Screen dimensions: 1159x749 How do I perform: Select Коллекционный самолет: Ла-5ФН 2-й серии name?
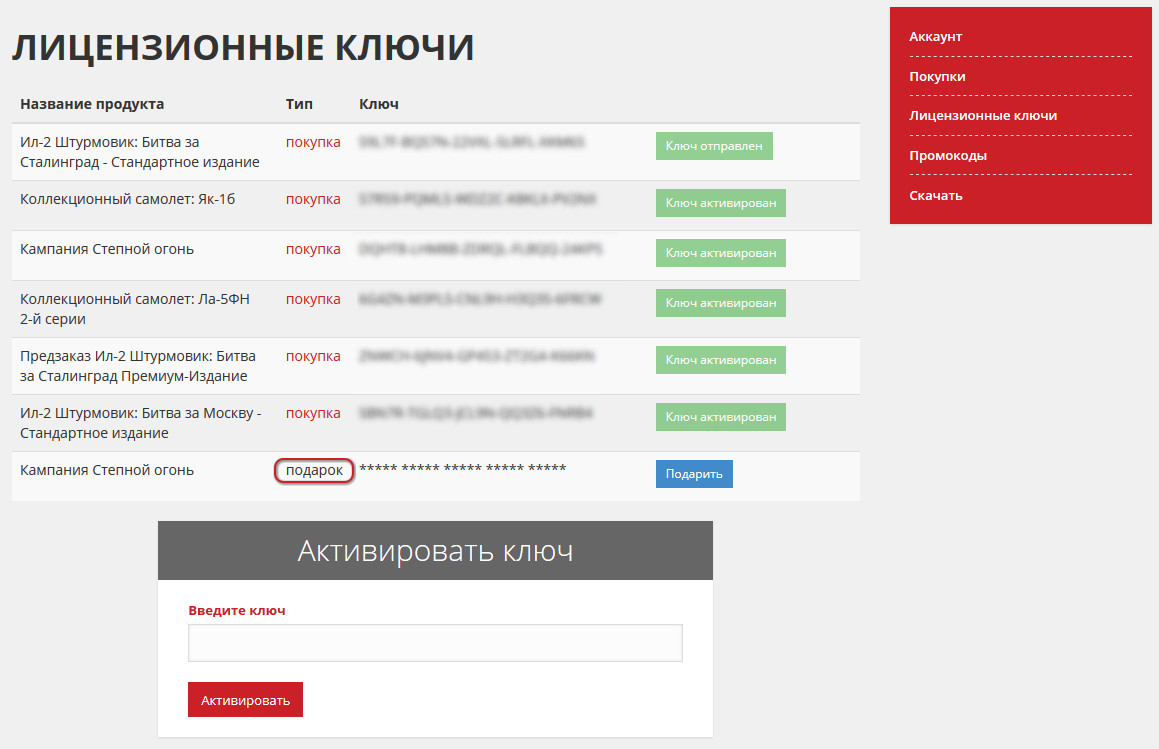click(x=135, y=308)
